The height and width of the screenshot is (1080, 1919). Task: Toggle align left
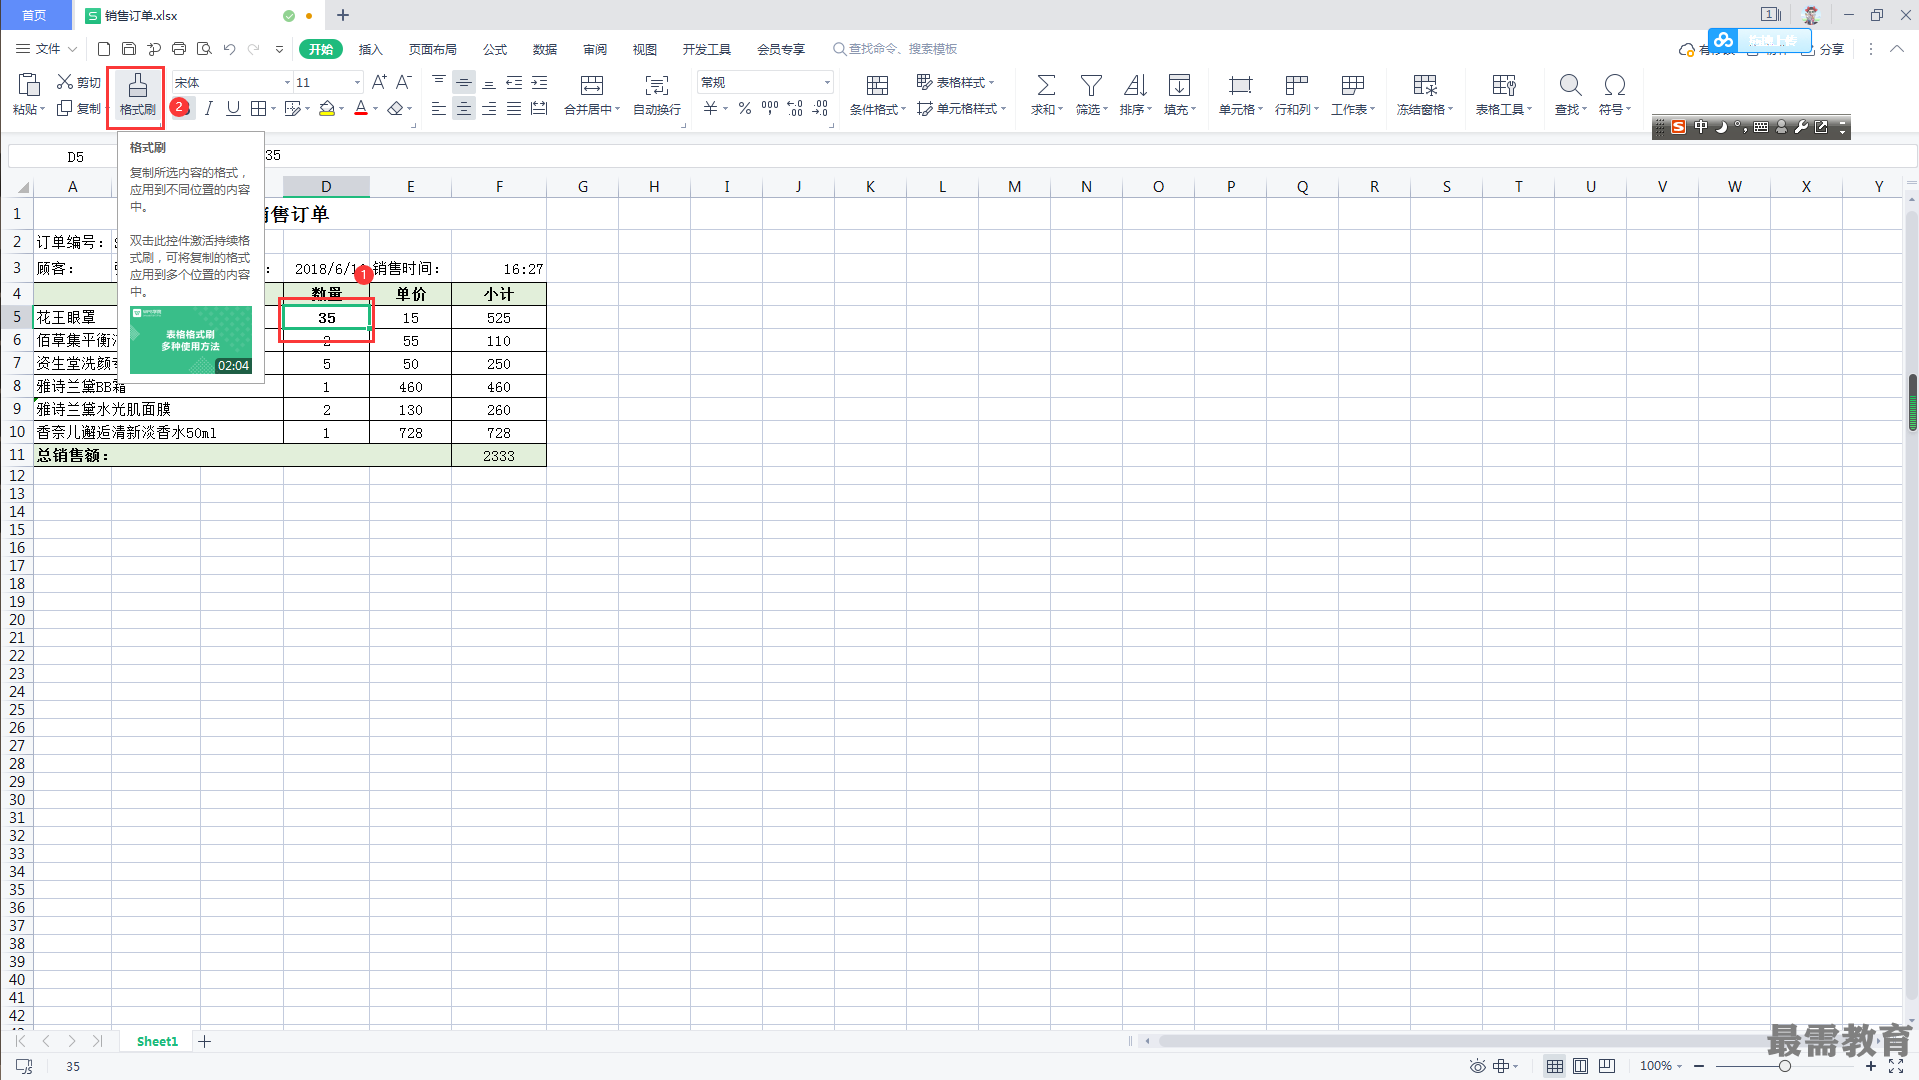(439, 108)
